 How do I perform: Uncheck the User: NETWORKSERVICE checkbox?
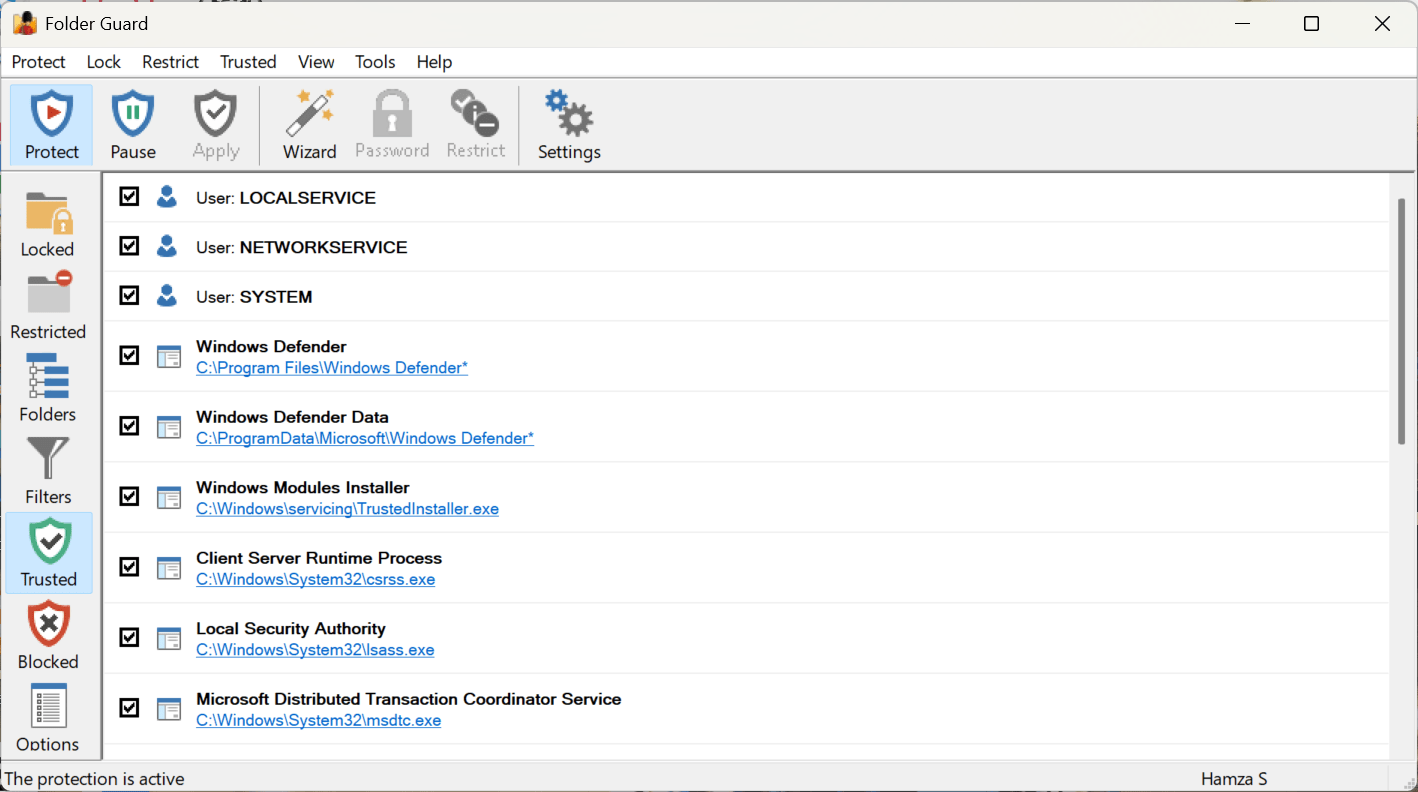click(x=129, y=245)
